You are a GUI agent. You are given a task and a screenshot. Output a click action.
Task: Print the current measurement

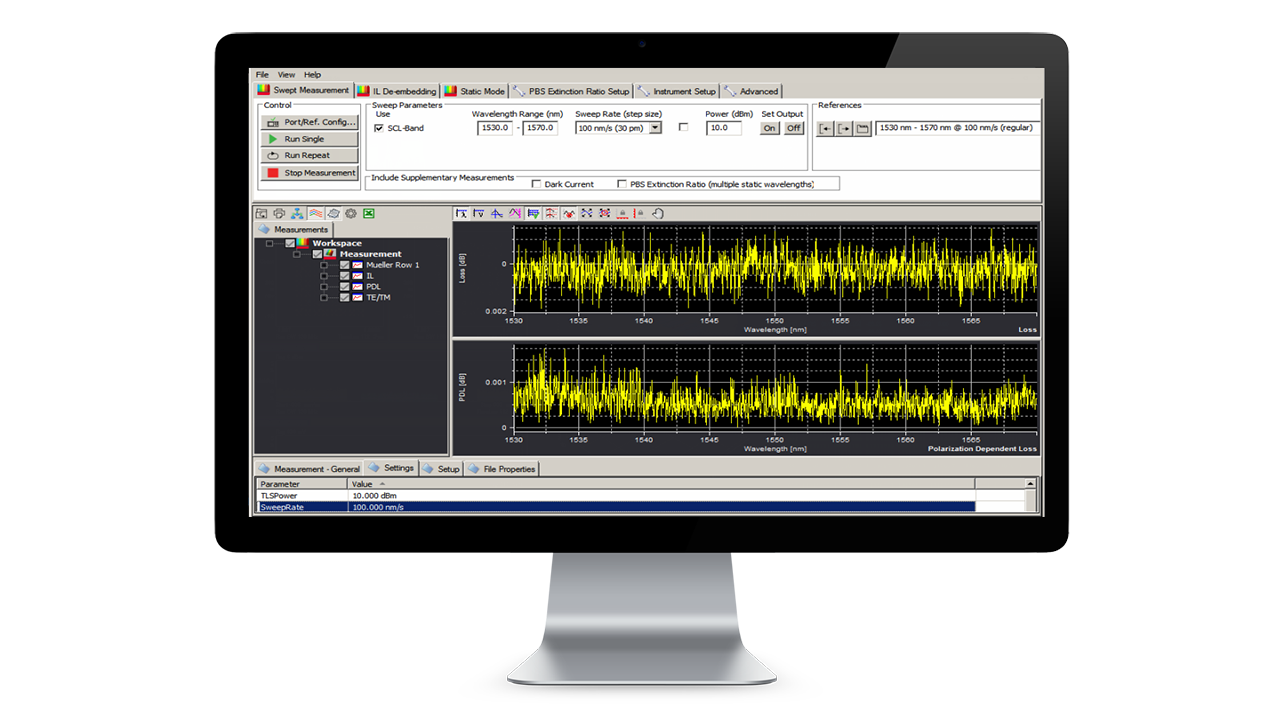pyautogui.click(x=281, y=213)
